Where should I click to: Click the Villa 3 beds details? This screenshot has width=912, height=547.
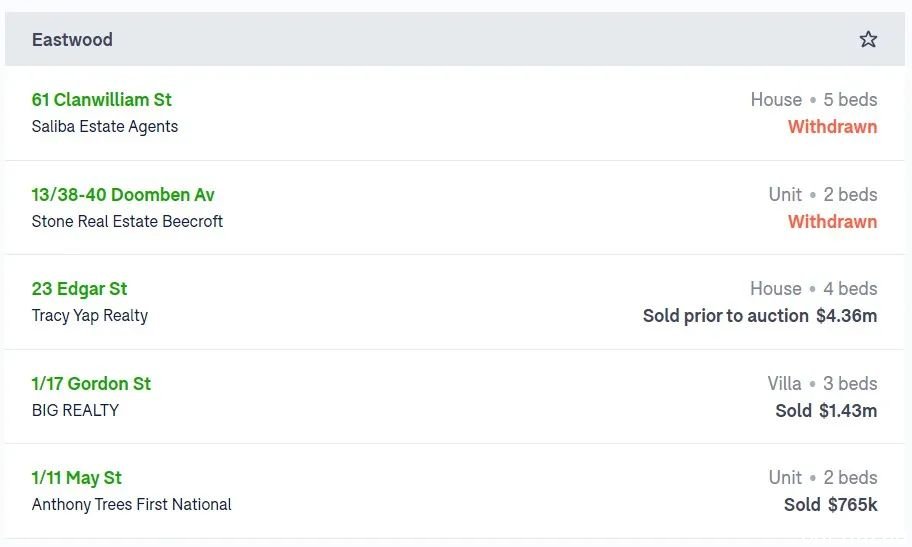[822, 384]
